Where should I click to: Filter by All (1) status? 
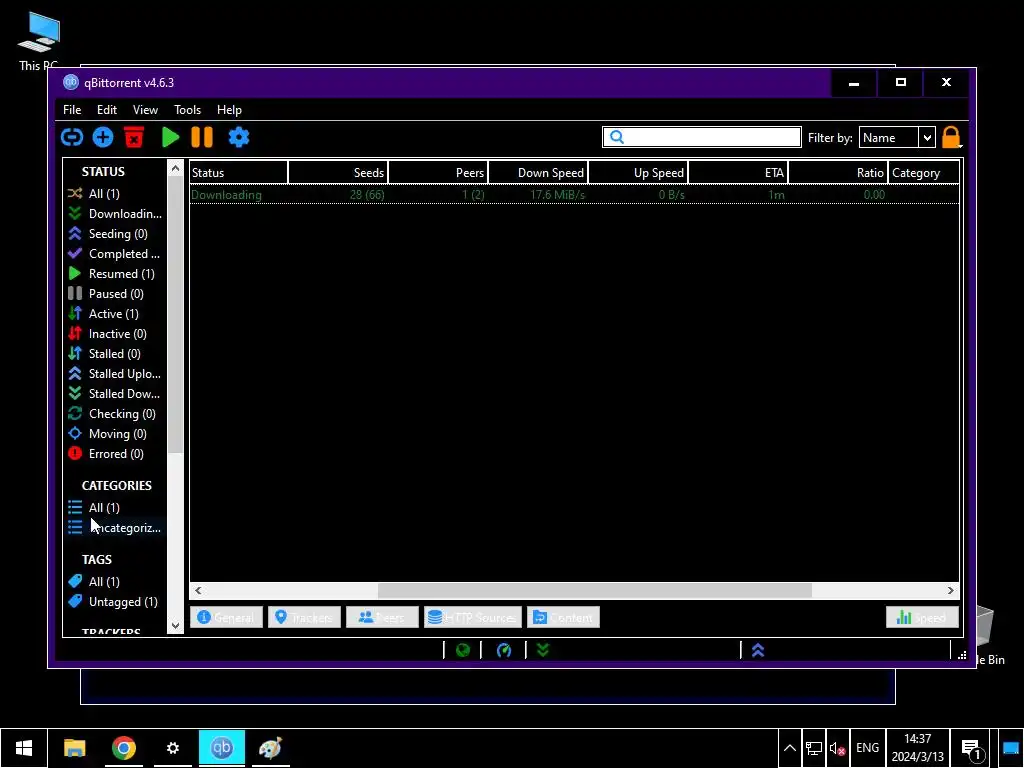click(x=115, y=193)
